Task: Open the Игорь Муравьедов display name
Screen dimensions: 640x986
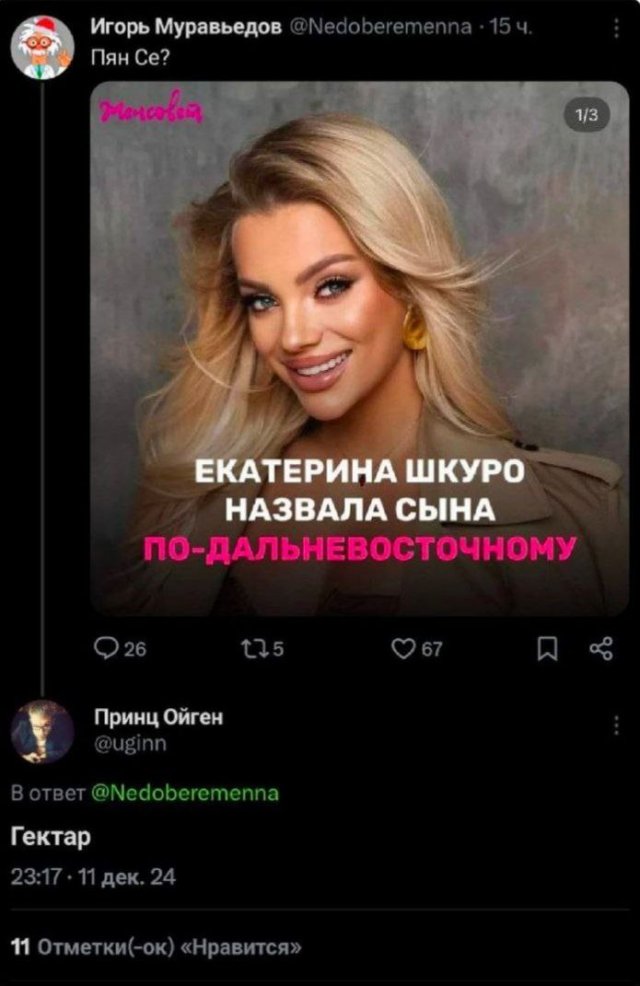Action: 187,26
